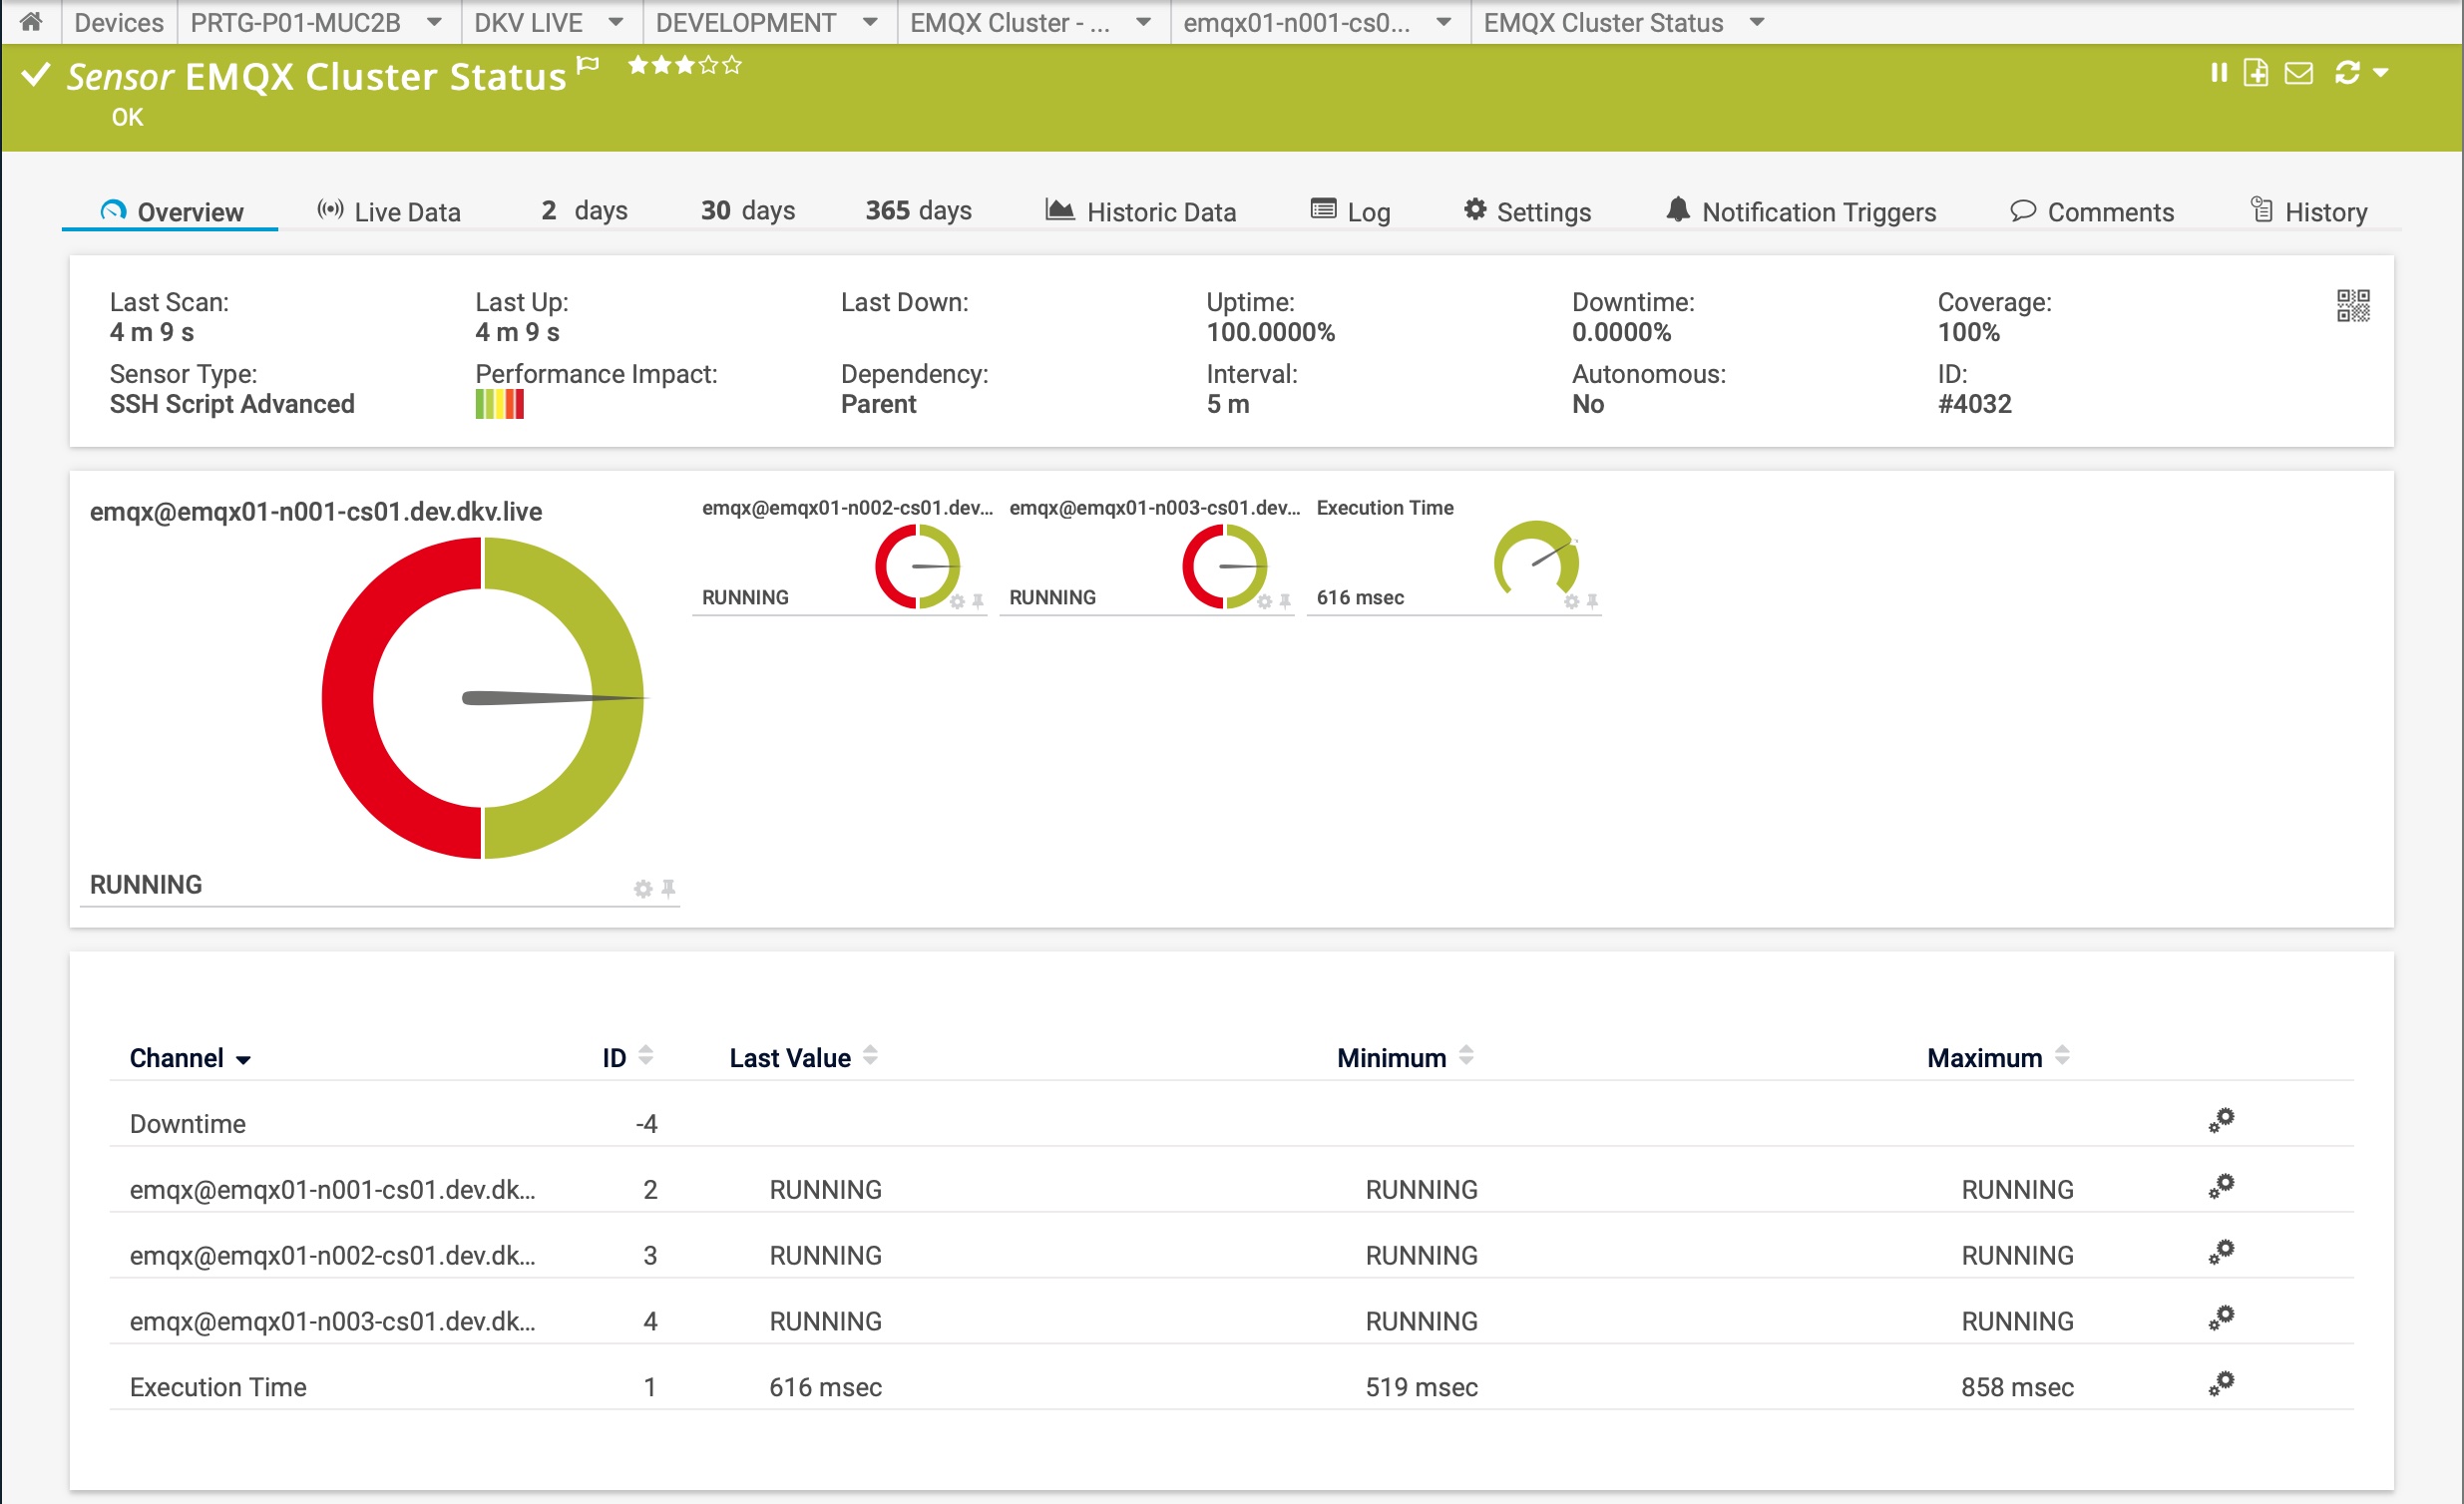
Task: Open the EMQX Cluster Status breadcrumb dropdown
Action: click(1757, 22)
